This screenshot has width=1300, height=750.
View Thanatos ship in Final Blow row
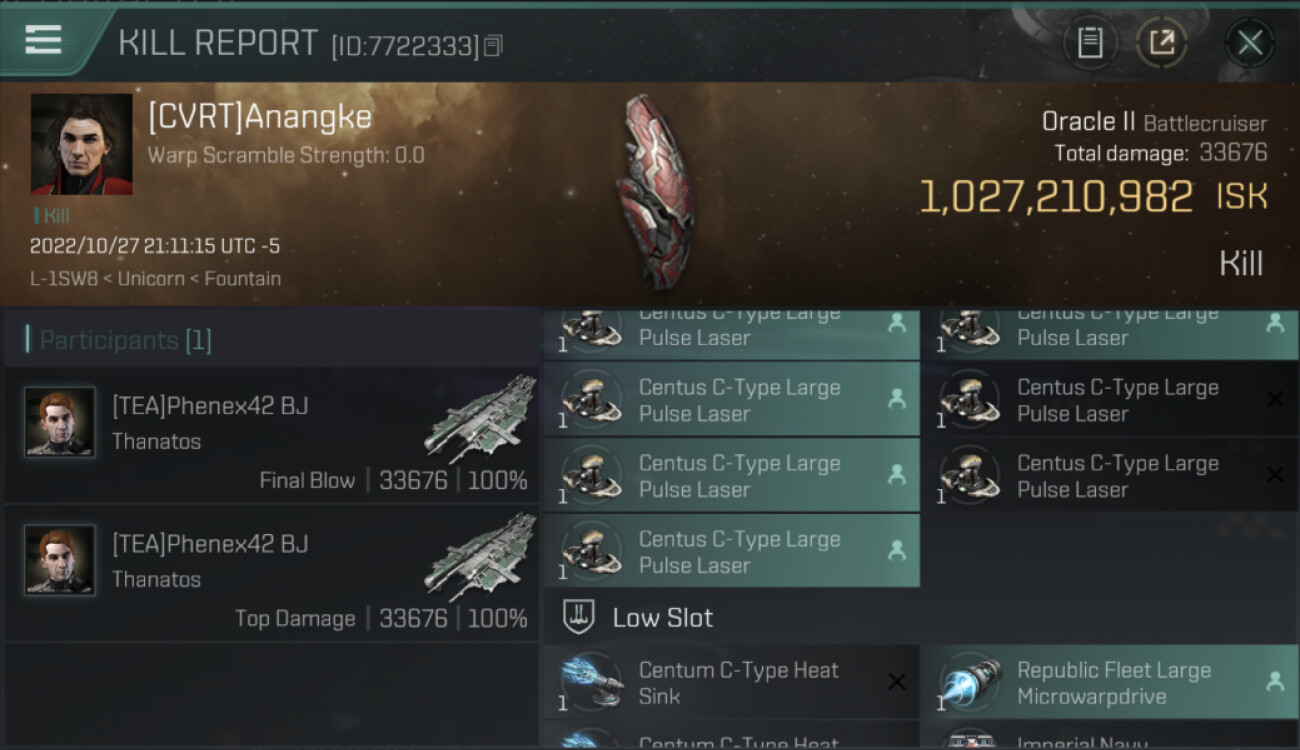[480, 419]
